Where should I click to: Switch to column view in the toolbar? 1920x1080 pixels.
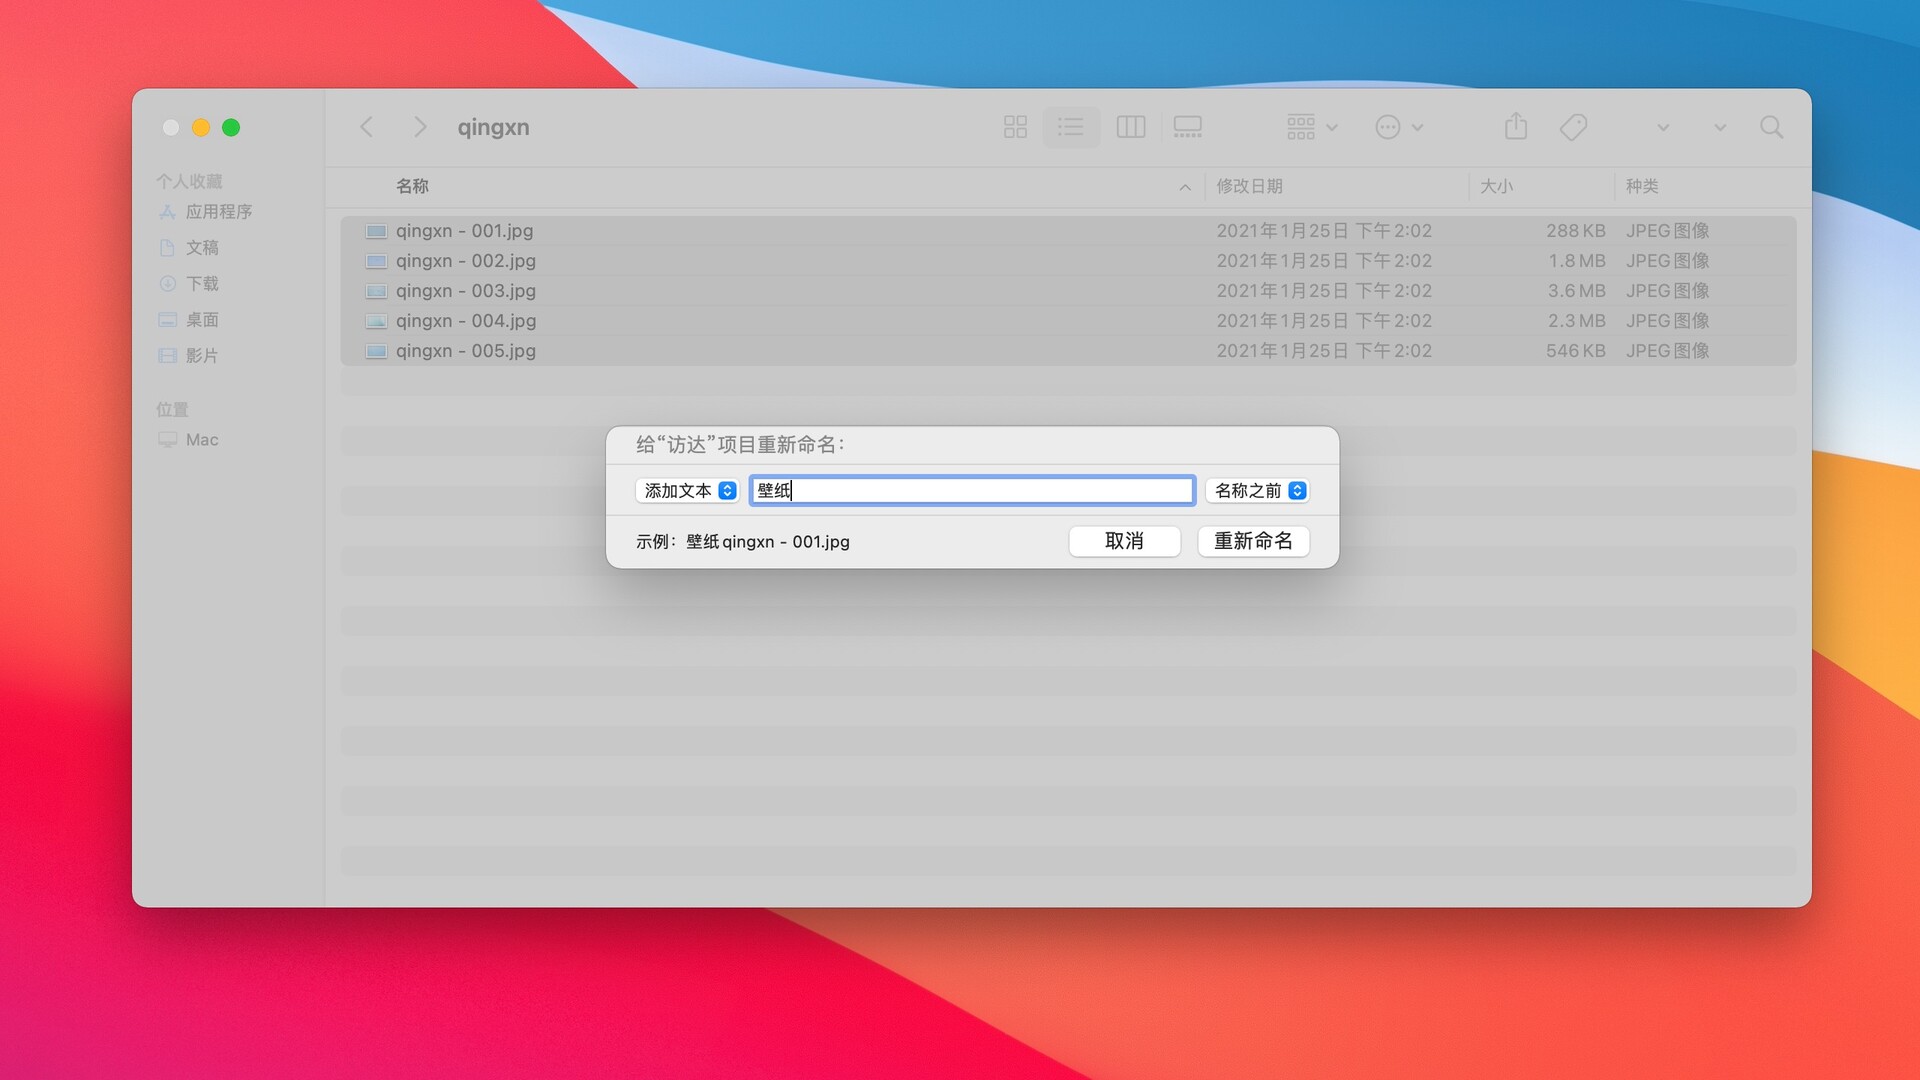click(1130, 127)
